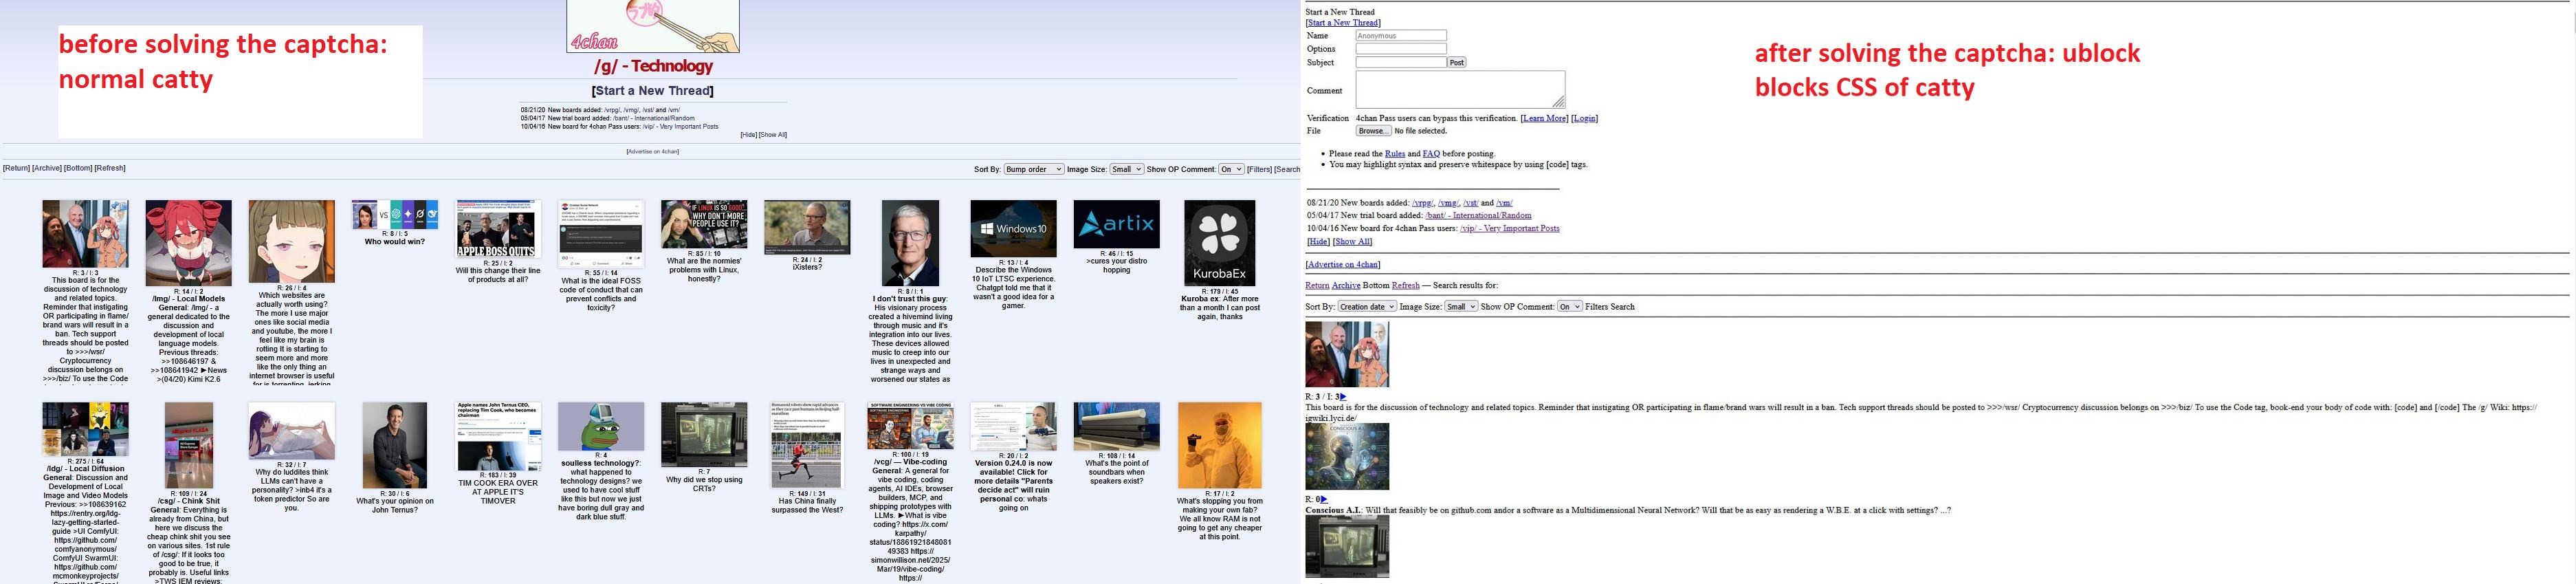The image size is (2576, 584).
Task: Click Advertise on 4chan on unstyled page
Action: point(1343,264)
